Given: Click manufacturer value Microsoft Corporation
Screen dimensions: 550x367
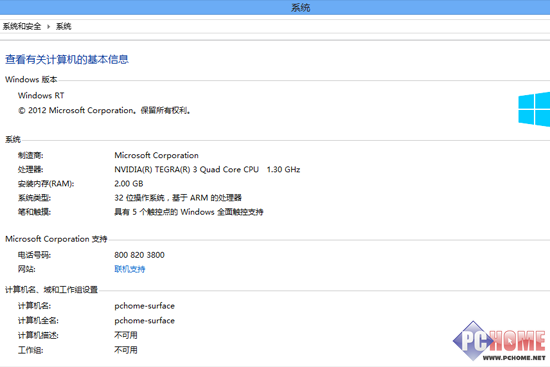Looking at the screenshot, I should point(156,155).
